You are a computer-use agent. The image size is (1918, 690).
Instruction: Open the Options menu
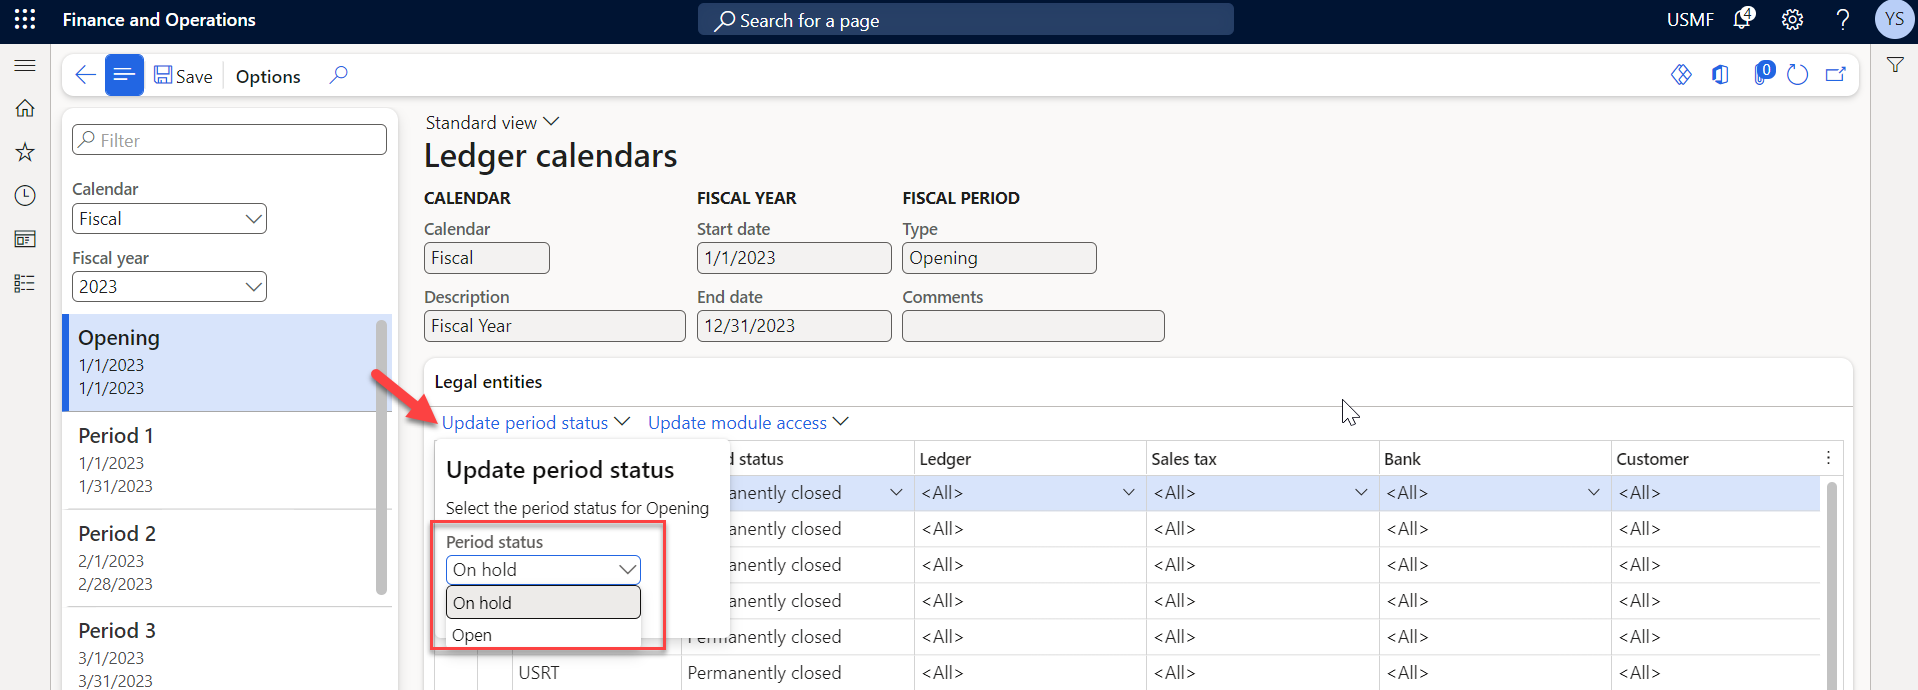point(268,76)
